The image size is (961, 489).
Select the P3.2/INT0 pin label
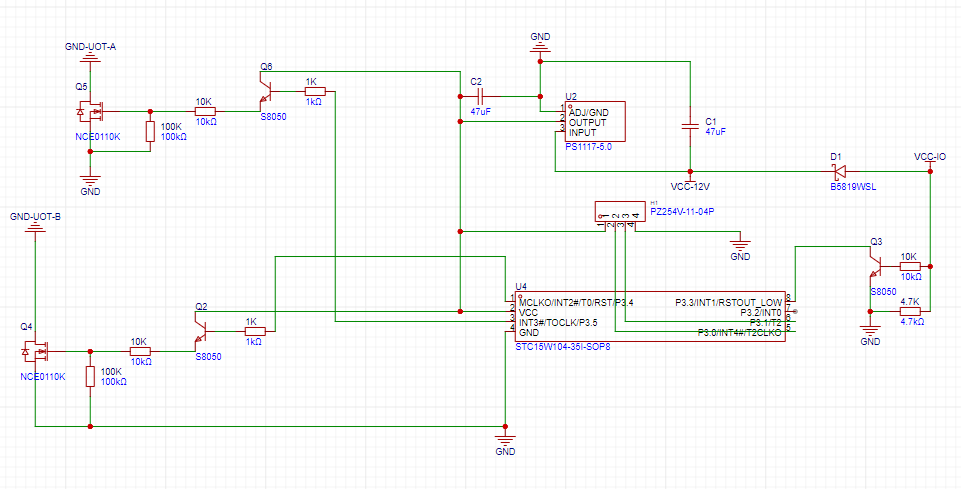761,312
